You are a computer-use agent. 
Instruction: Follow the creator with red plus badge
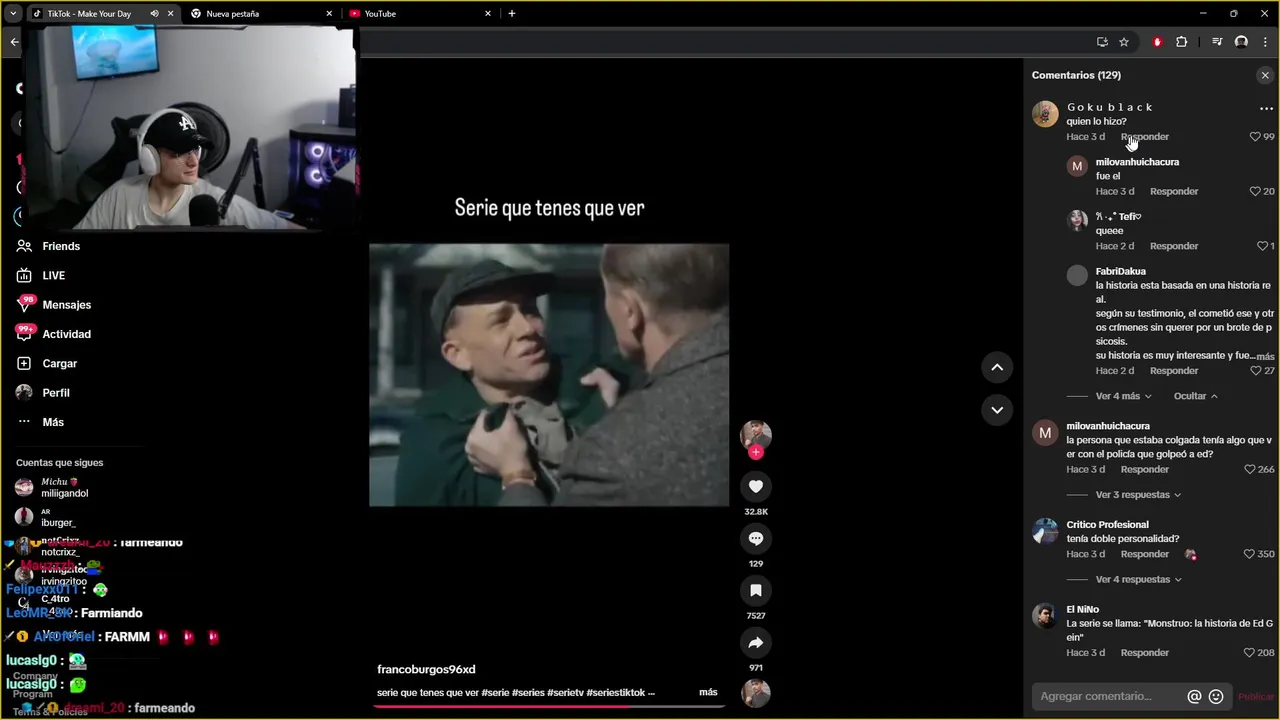coord(756,452)
